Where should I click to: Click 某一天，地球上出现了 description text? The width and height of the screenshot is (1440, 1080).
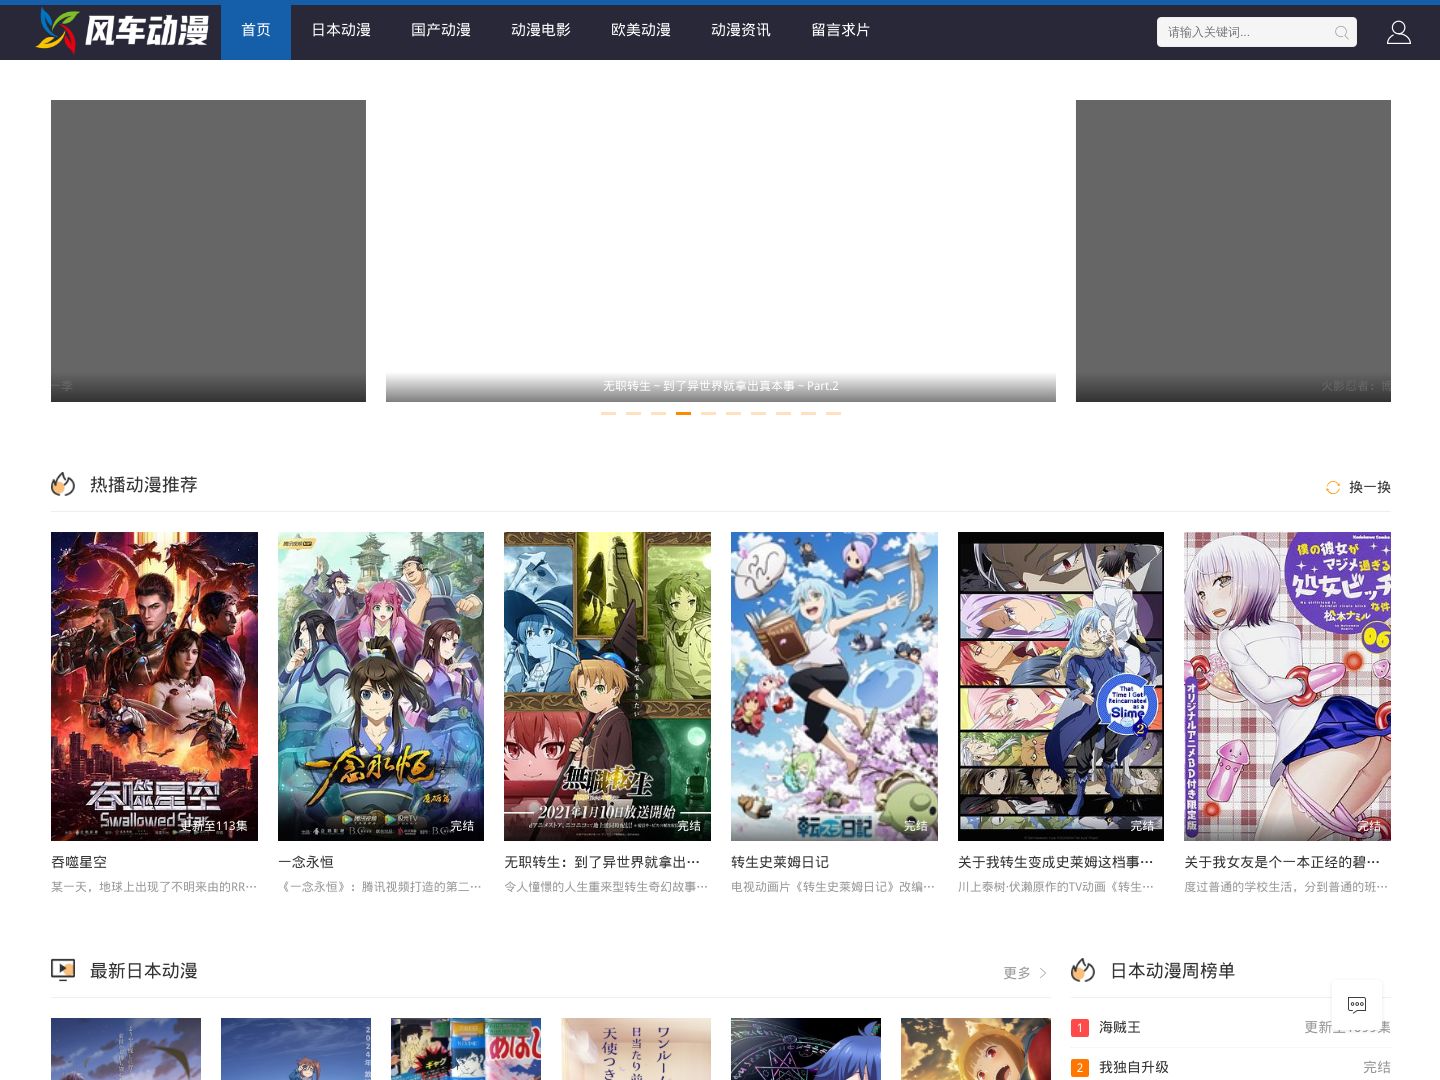coord(154,887)
